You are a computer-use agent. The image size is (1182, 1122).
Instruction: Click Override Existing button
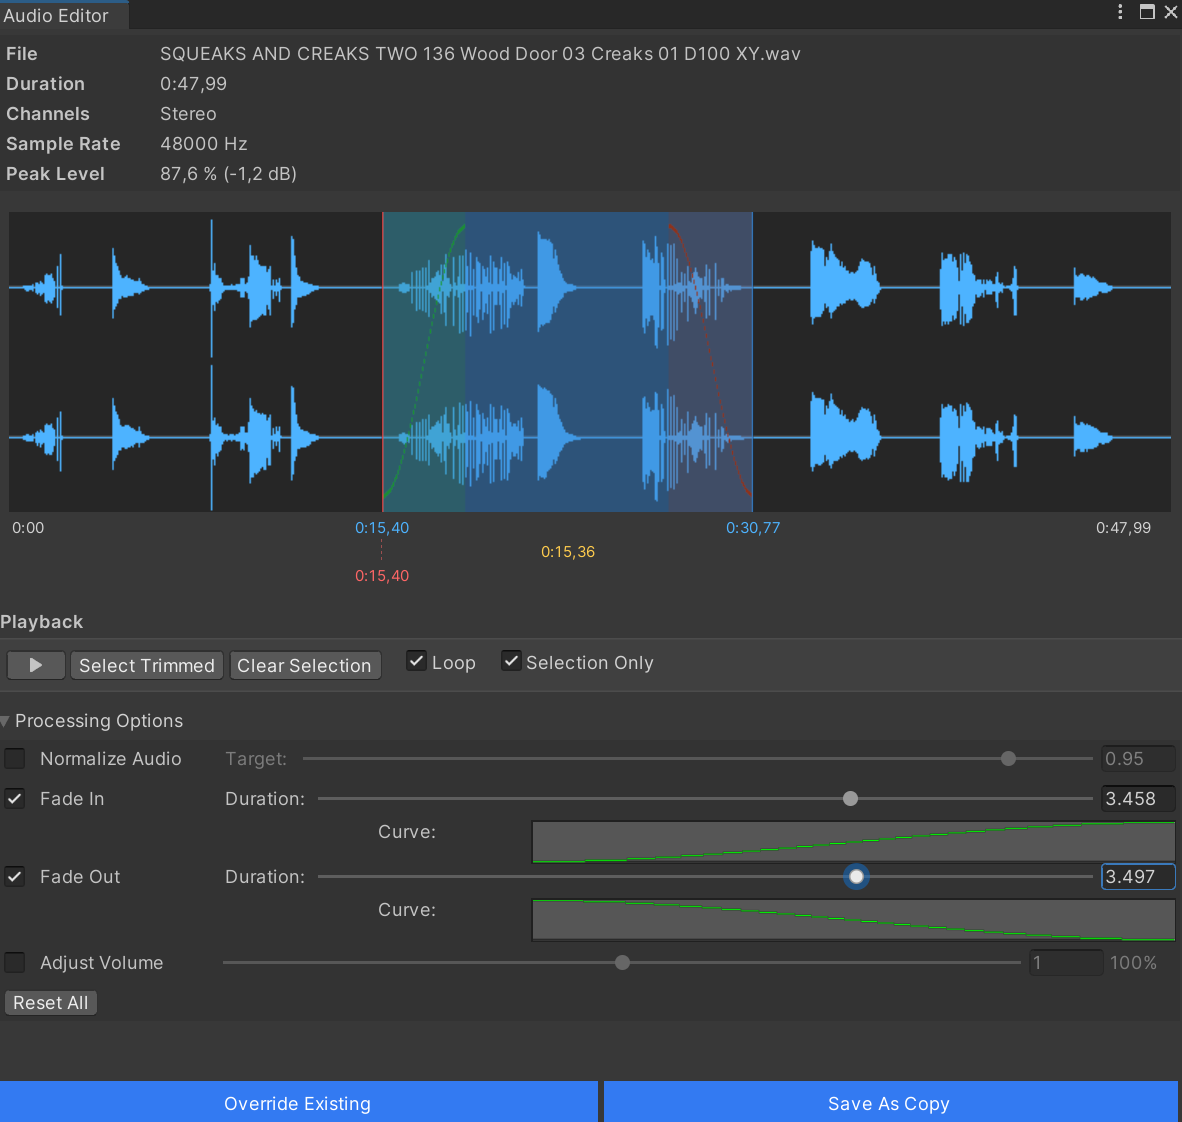[298, 1102]
